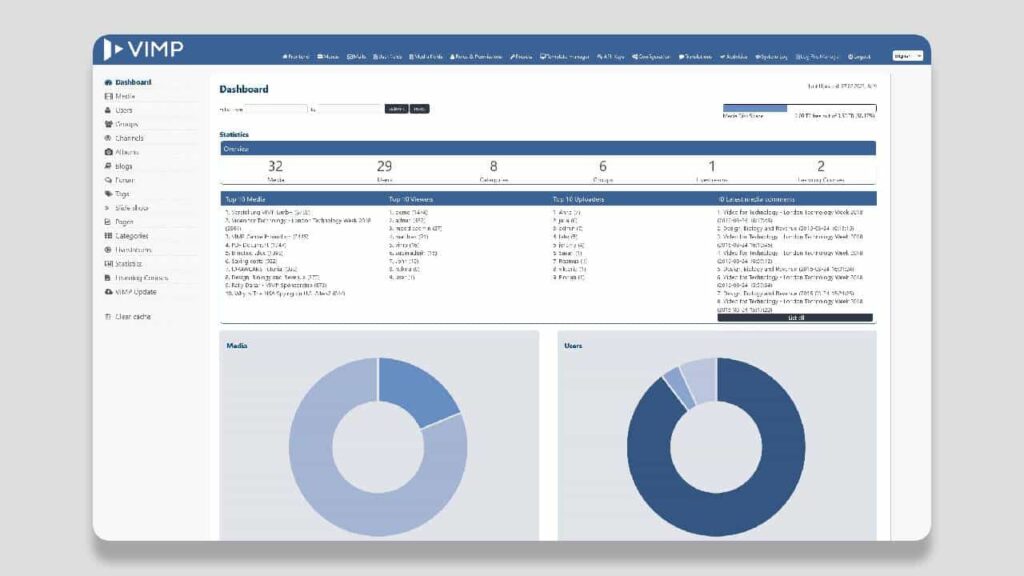Screen dimensions: 1024x576
Task: Click the Categories grid icon
Action: point(108,236)
